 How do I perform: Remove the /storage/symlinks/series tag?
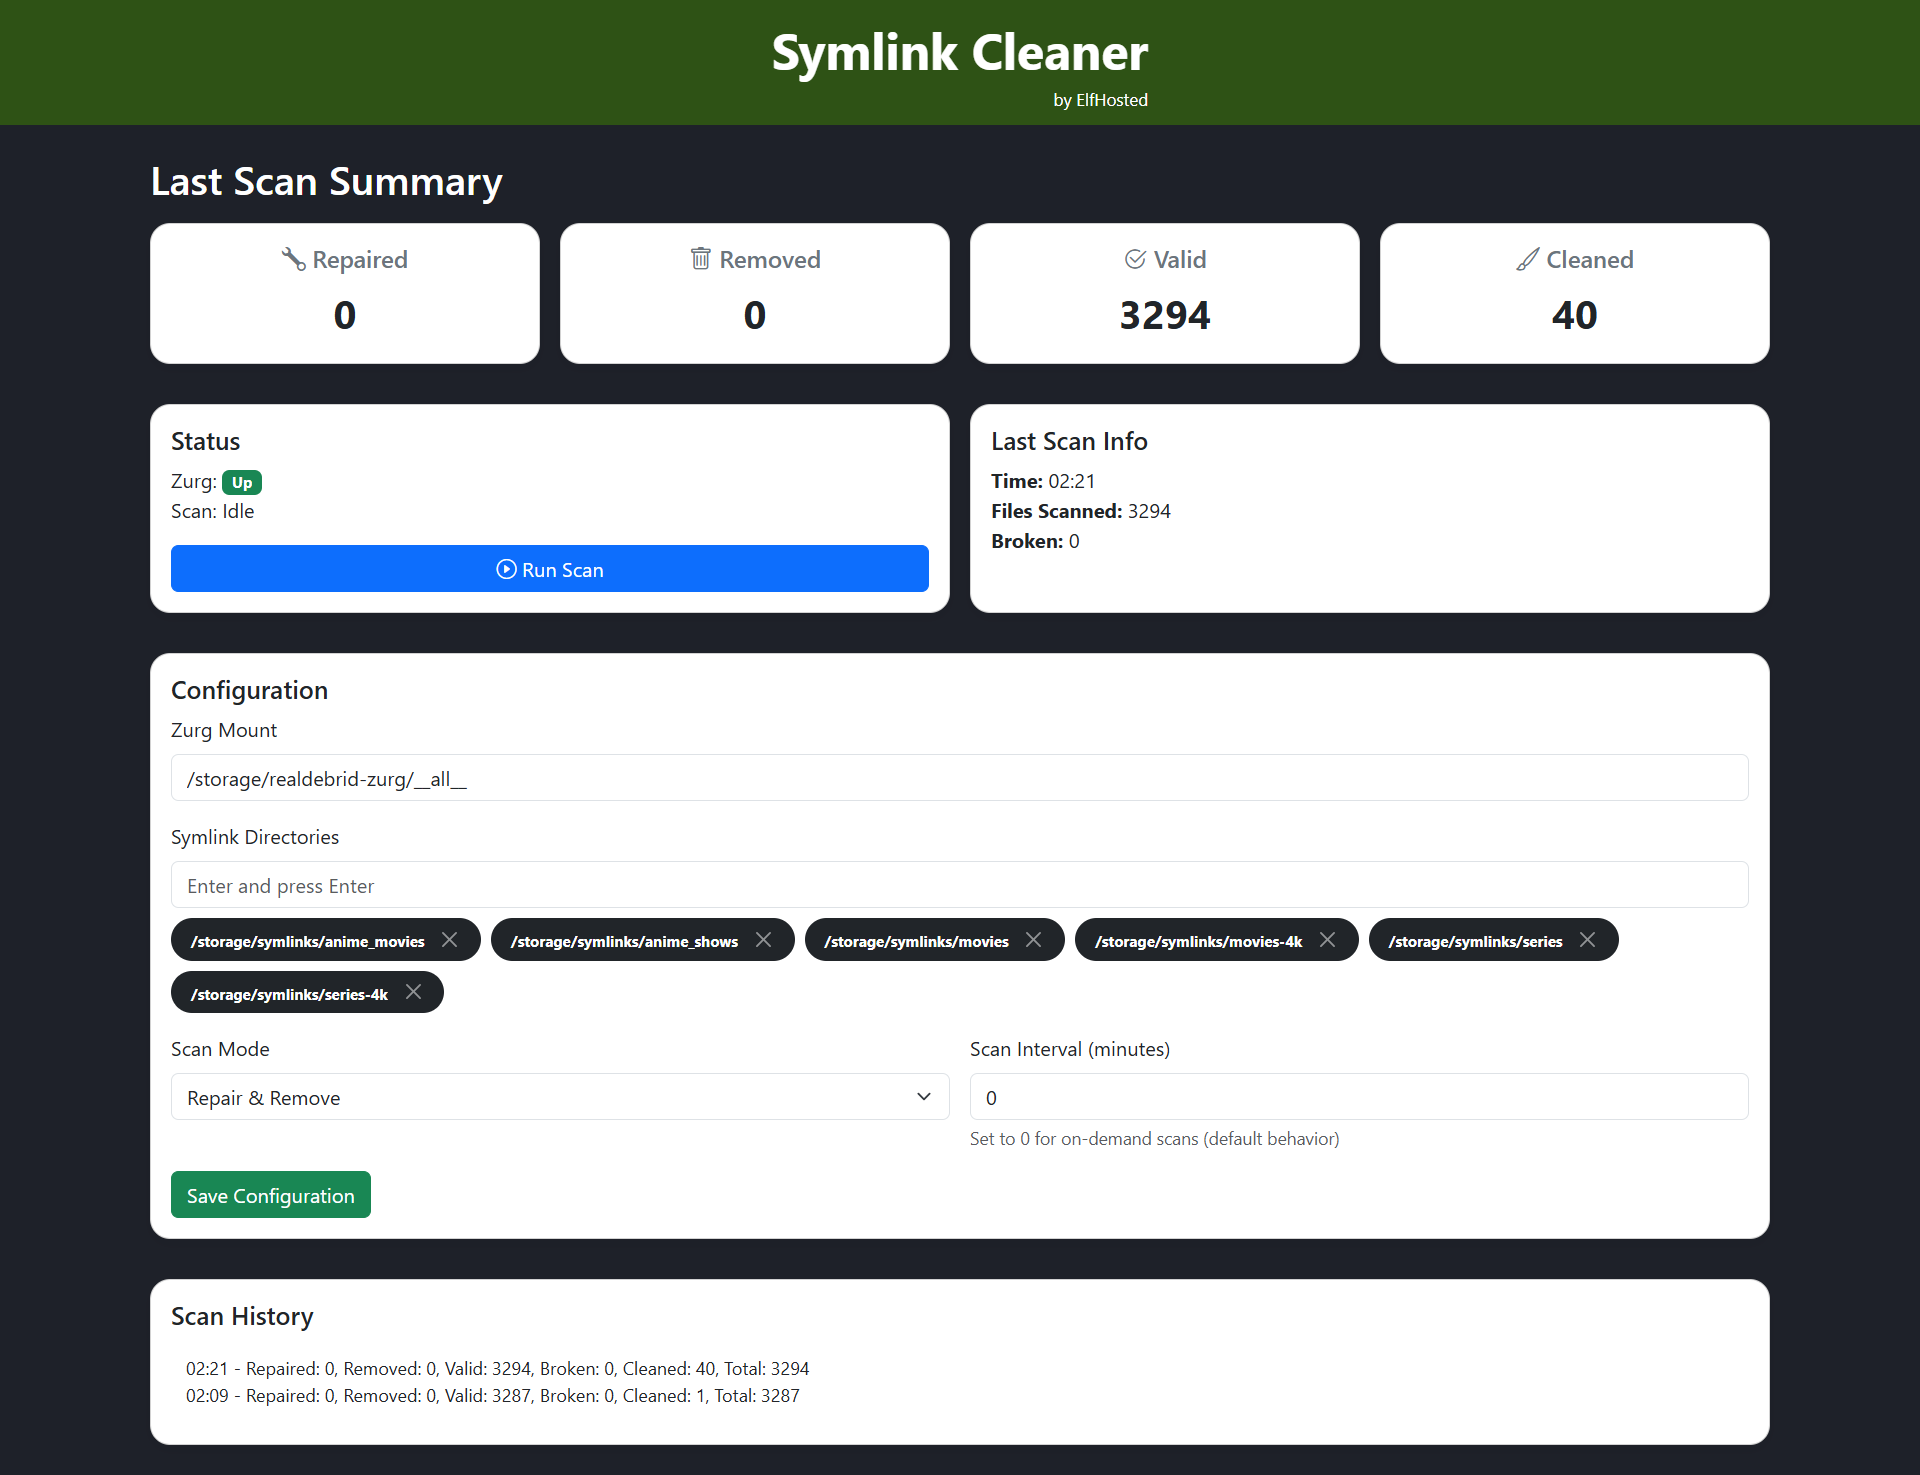(x=1588, y=940)
